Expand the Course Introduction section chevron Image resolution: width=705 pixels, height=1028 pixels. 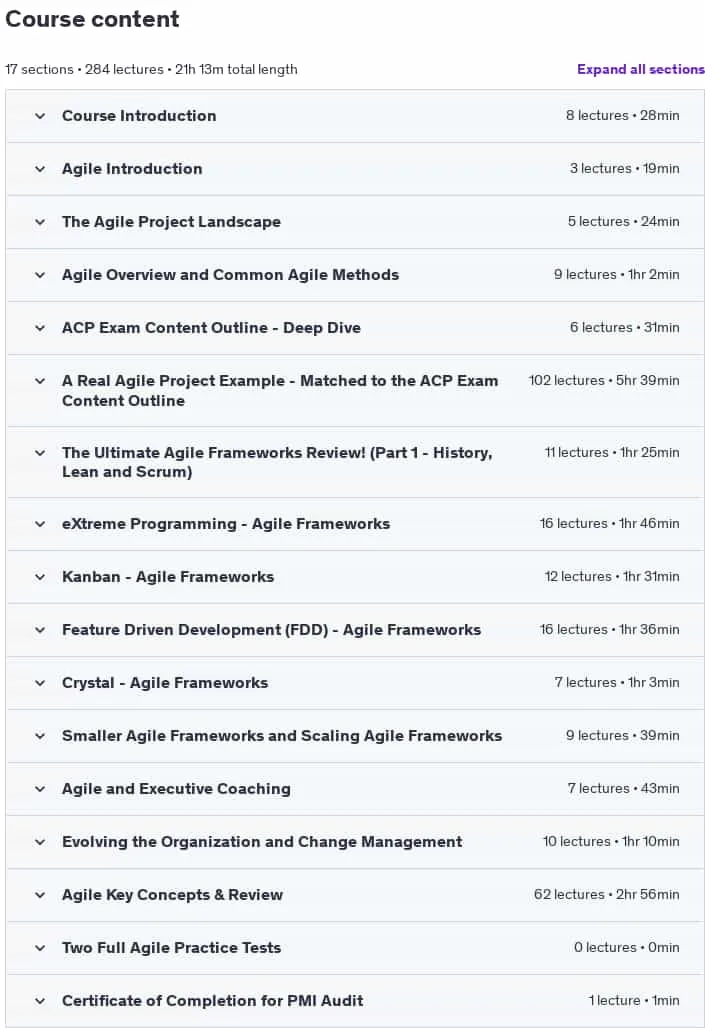pos(40,116)
